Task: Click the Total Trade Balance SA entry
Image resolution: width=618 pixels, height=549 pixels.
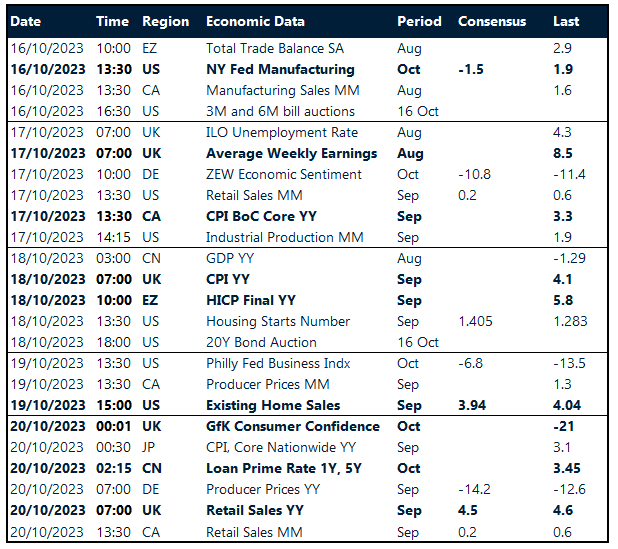Action: tap(268, 48)
